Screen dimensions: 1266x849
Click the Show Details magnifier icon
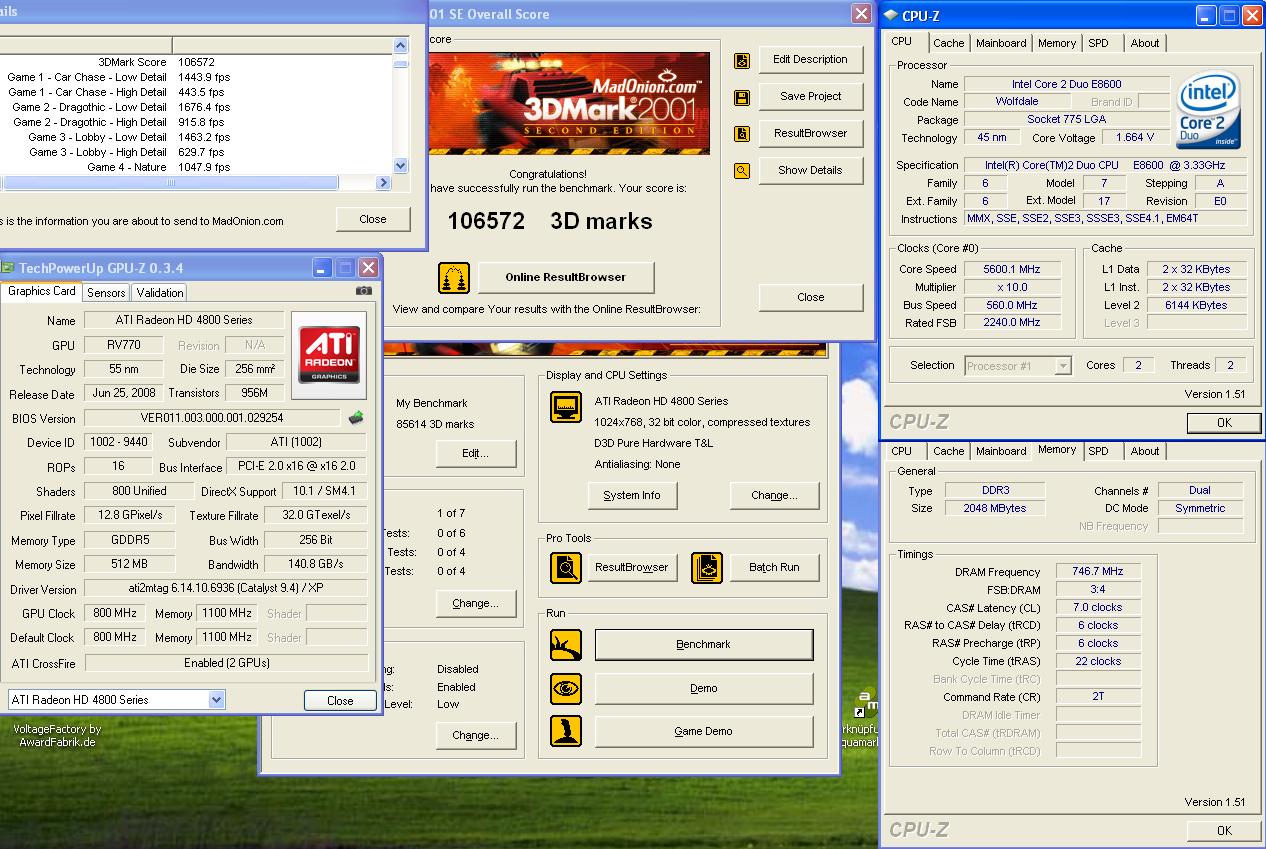click(742, 171)
